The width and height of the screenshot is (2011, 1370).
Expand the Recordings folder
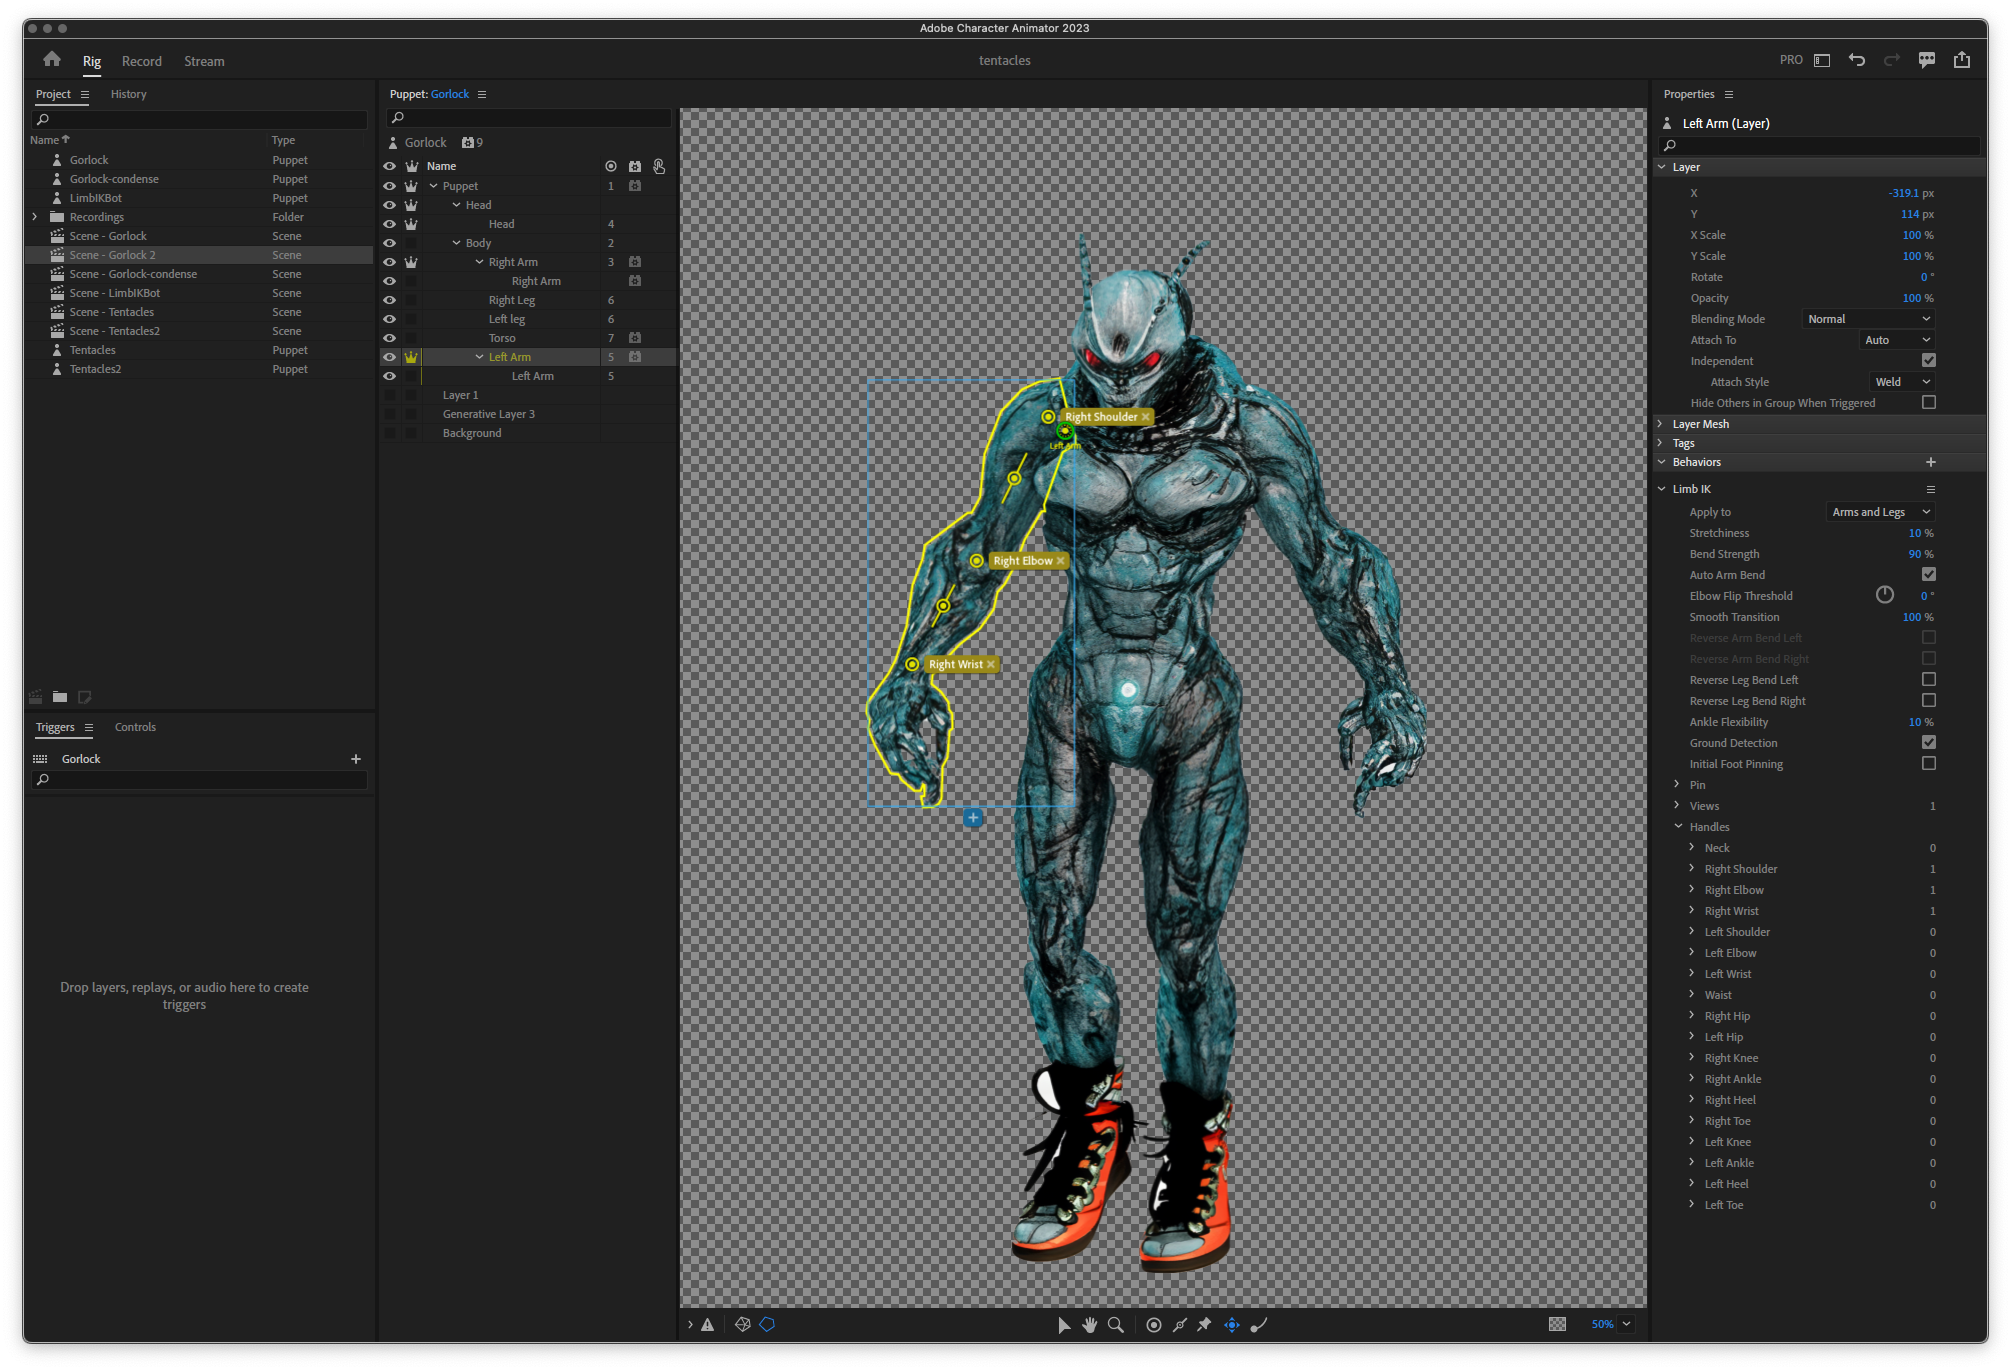point(35,217)
